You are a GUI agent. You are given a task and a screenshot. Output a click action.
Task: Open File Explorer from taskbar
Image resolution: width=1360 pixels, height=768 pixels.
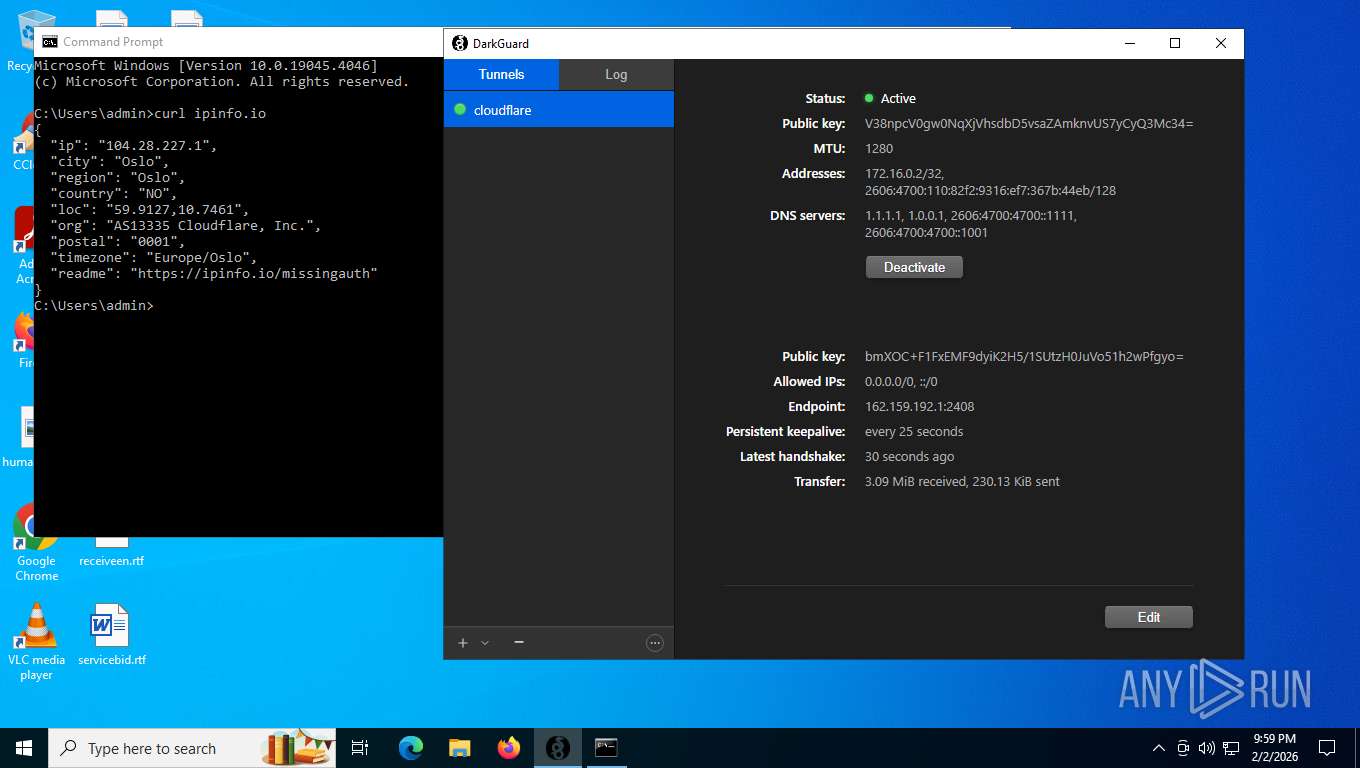pyautogui.click(x=459, y=748)
